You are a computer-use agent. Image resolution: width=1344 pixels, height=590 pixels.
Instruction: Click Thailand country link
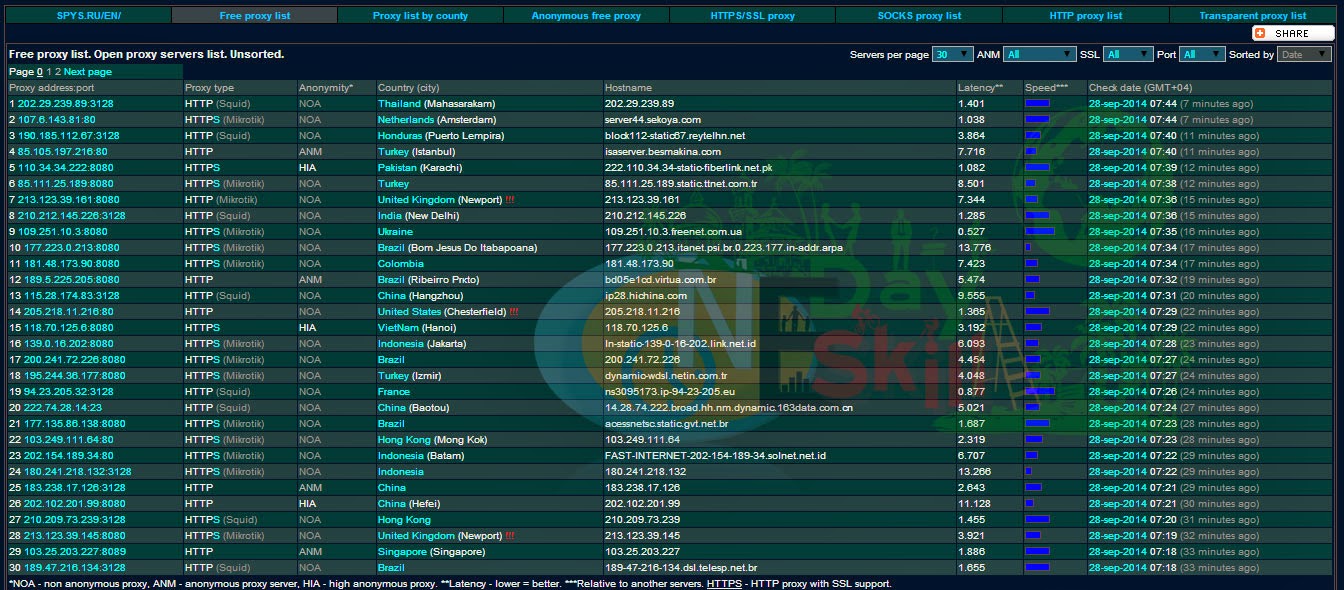coord(399,104)
